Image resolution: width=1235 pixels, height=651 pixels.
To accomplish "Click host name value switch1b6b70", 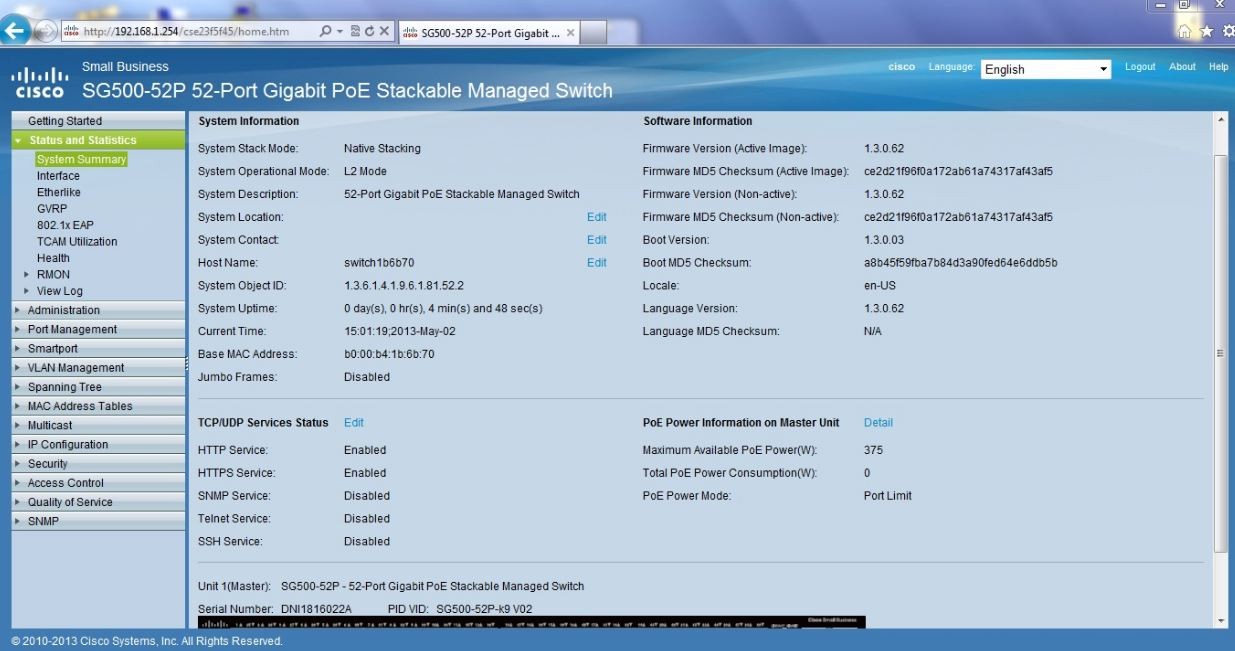I will 379,263.
